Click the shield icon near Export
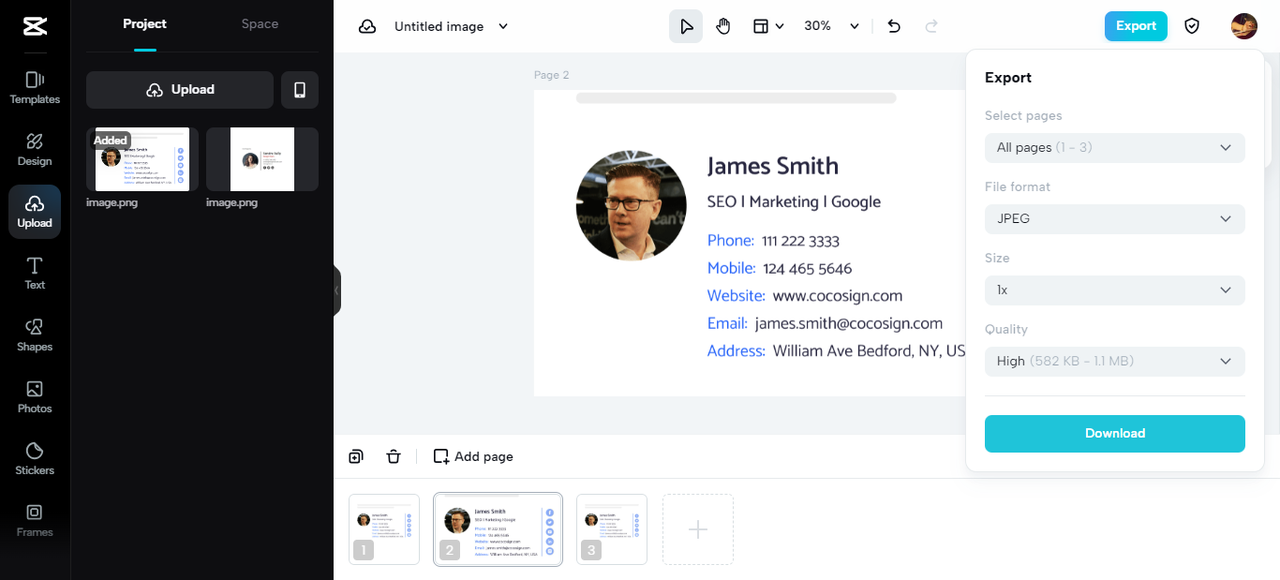This screenshot has width=1280, height=580. pos(1192,26)
